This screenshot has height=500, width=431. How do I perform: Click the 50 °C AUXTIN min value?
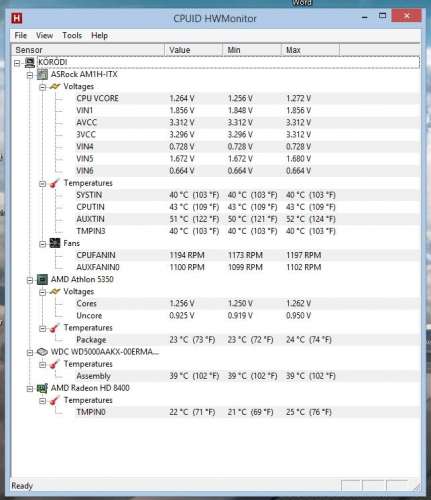tap(252, 219)
